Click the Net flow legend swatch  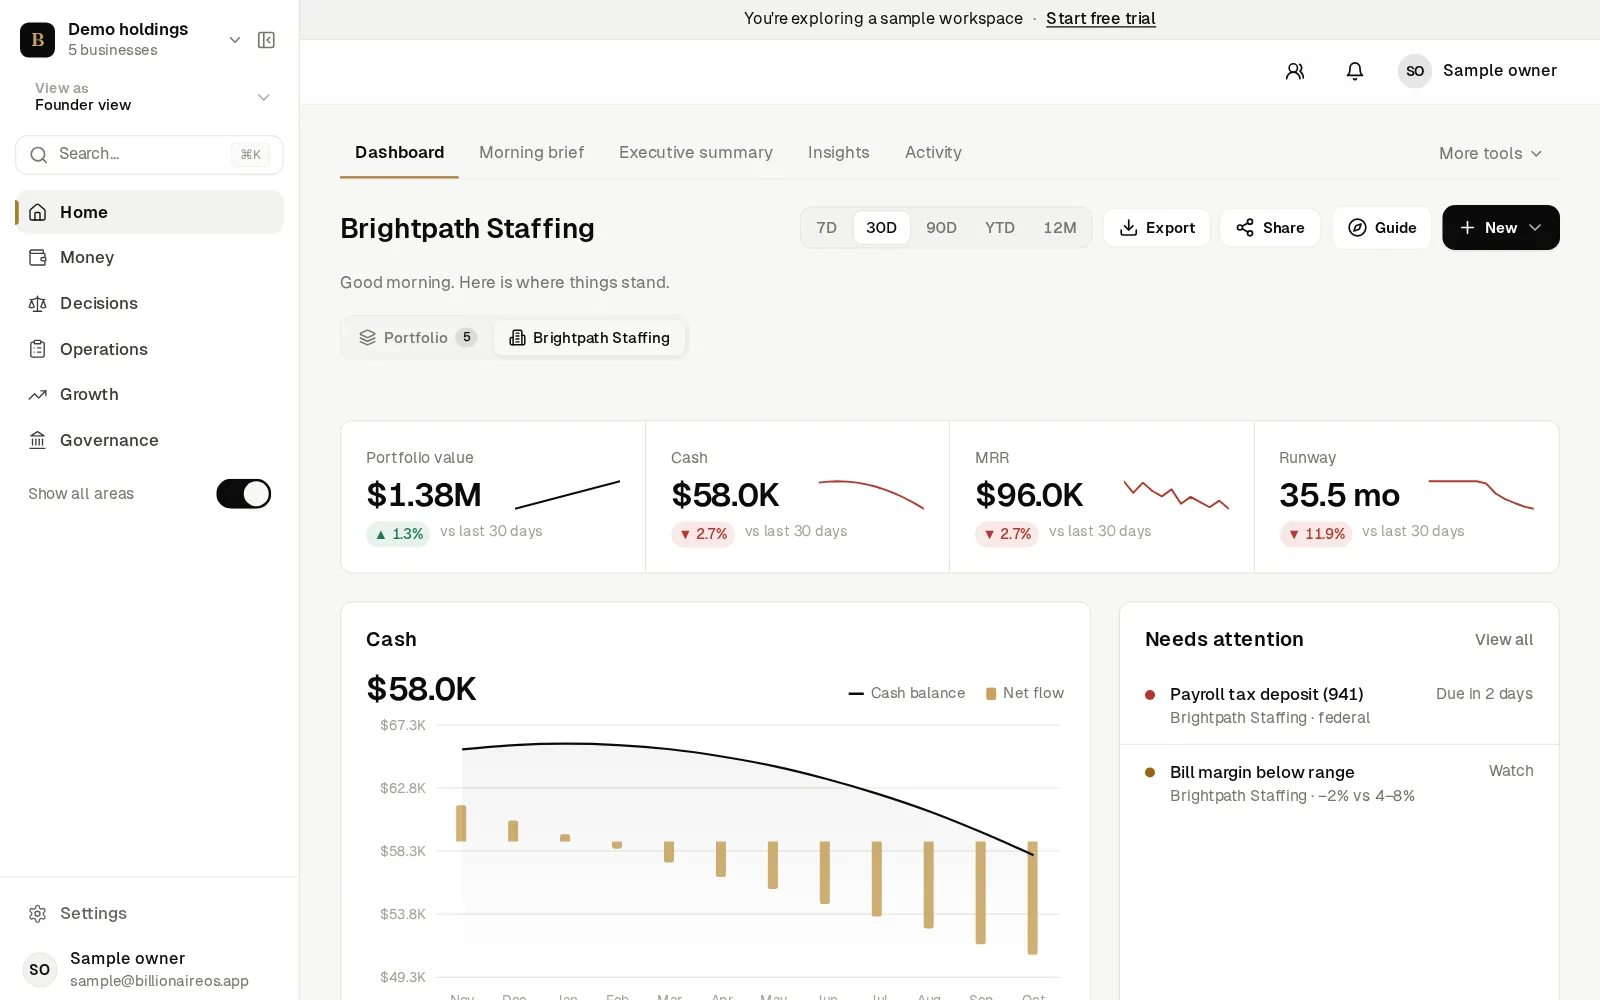pyautogui.click(x=991, y=694)
